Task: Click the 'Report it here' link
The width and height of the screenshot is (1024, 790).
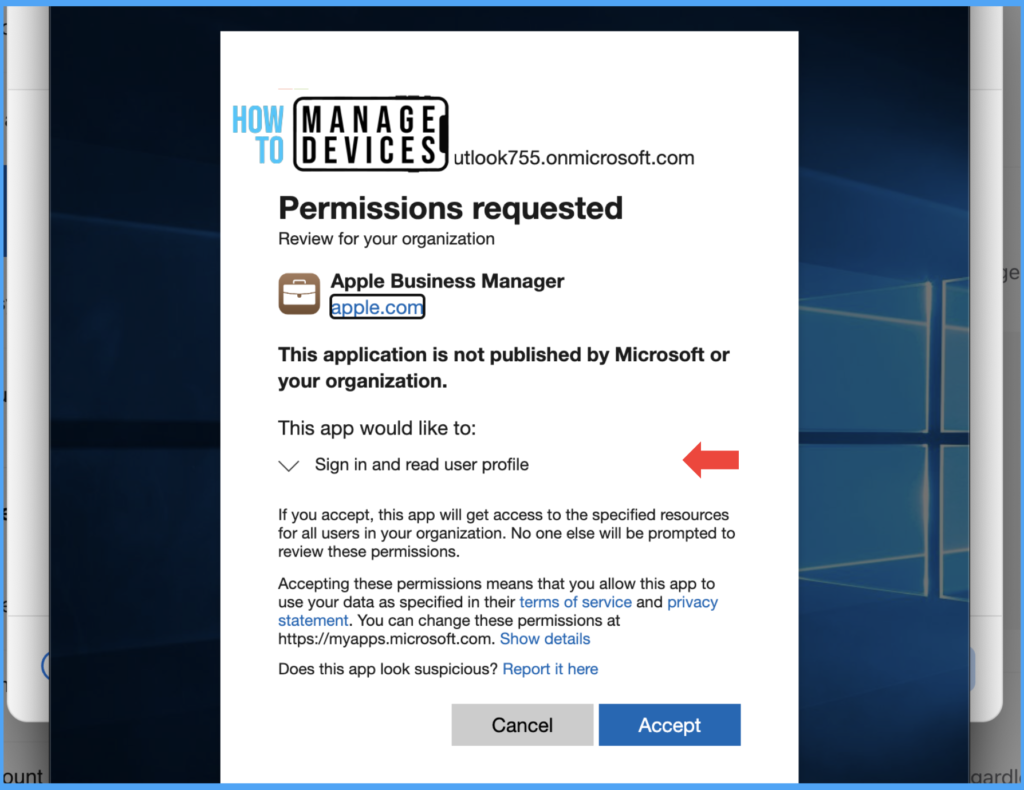Action: click(x=550, y=669)
